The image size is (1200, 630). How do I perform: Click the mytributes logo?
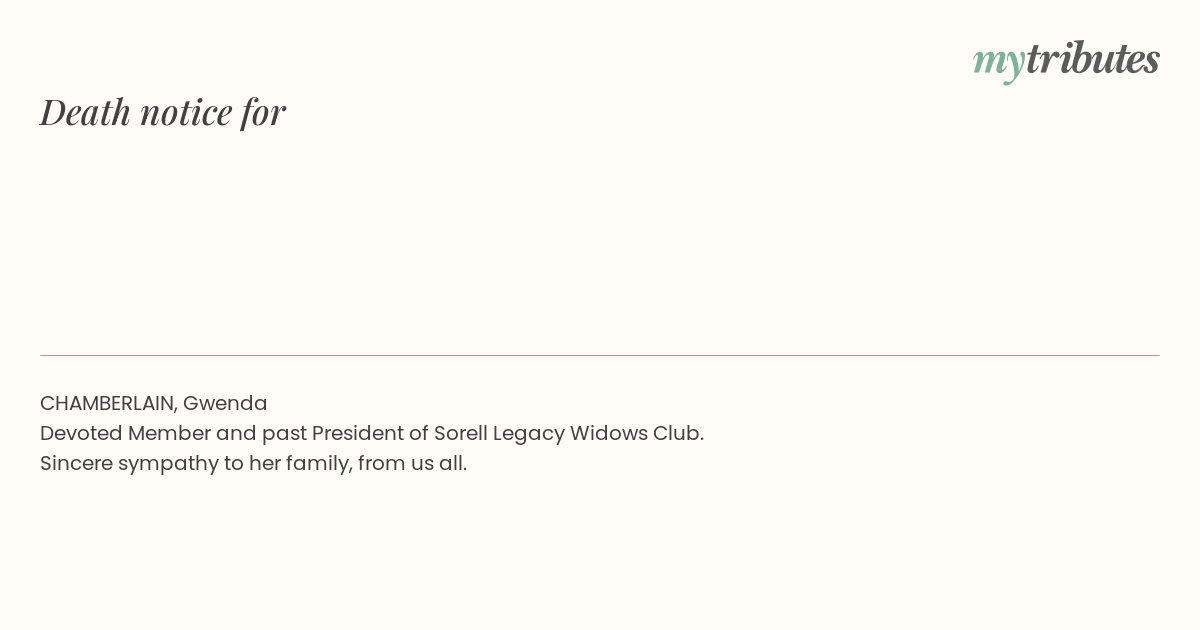(1066, 60)
